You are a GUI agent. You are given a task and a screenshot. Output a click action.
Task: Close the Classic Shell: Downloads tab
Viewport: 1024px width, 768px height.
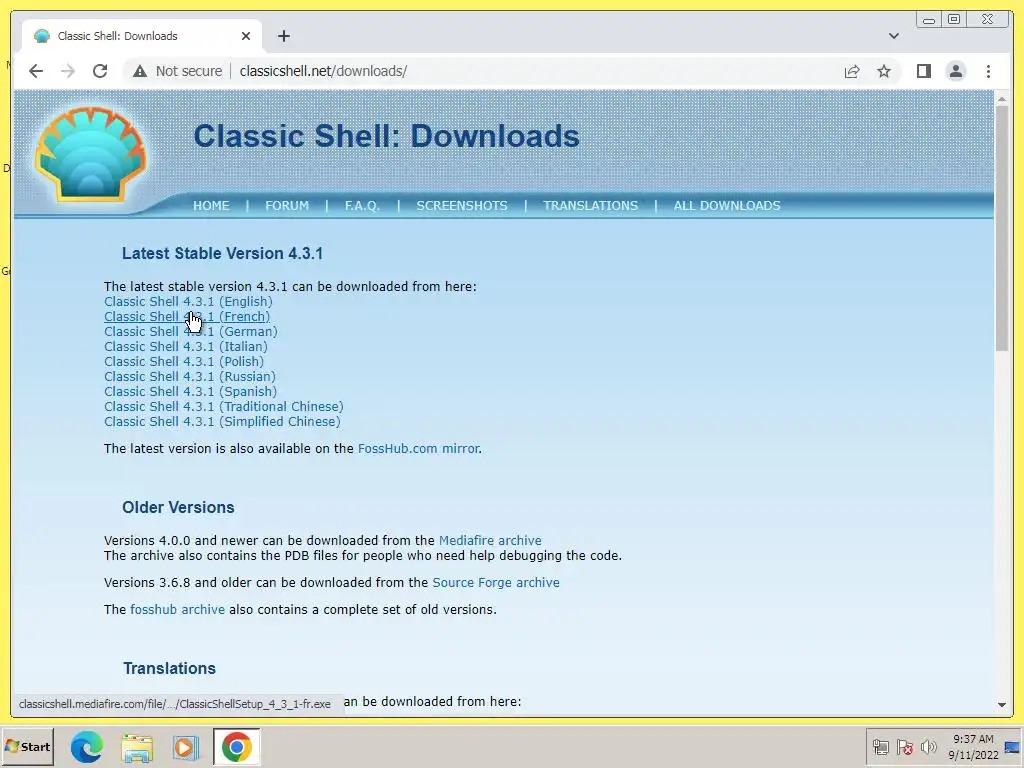(x=246, y=36)
